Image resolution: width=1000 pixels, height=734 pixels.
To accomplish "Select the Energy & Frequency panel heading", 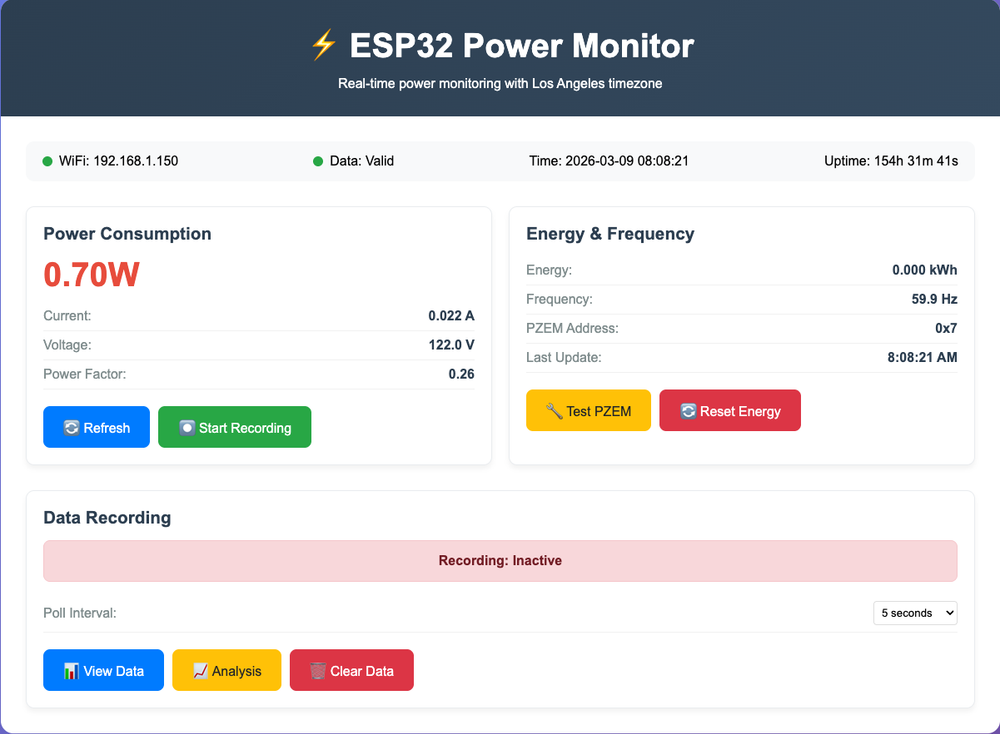I will tap(610, 234).
